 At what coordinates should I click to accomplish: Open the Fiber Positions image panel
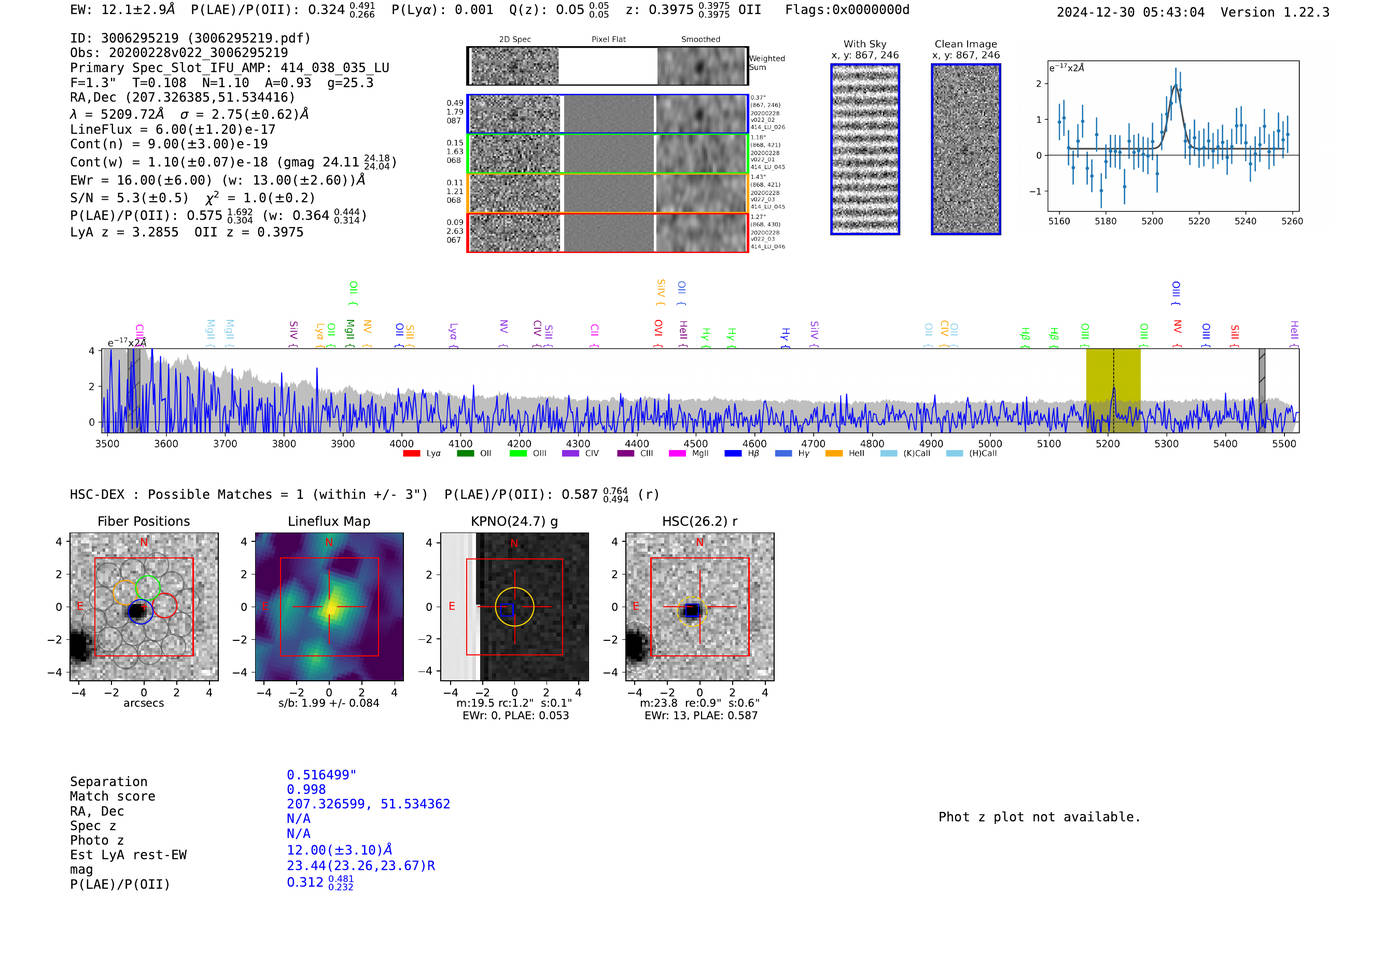(144, 607)
